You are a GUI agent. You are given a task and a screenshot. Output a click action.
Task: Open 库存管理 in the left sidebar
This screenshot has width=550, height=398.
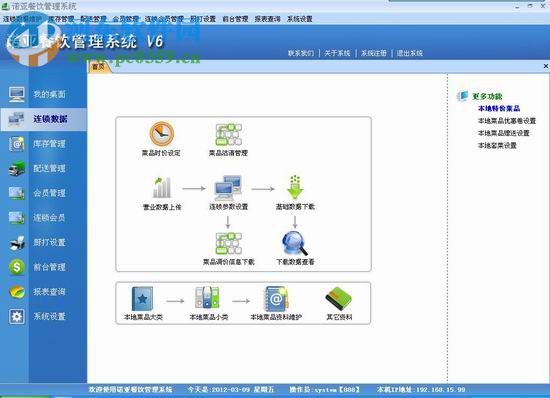[x=44, y=144]
